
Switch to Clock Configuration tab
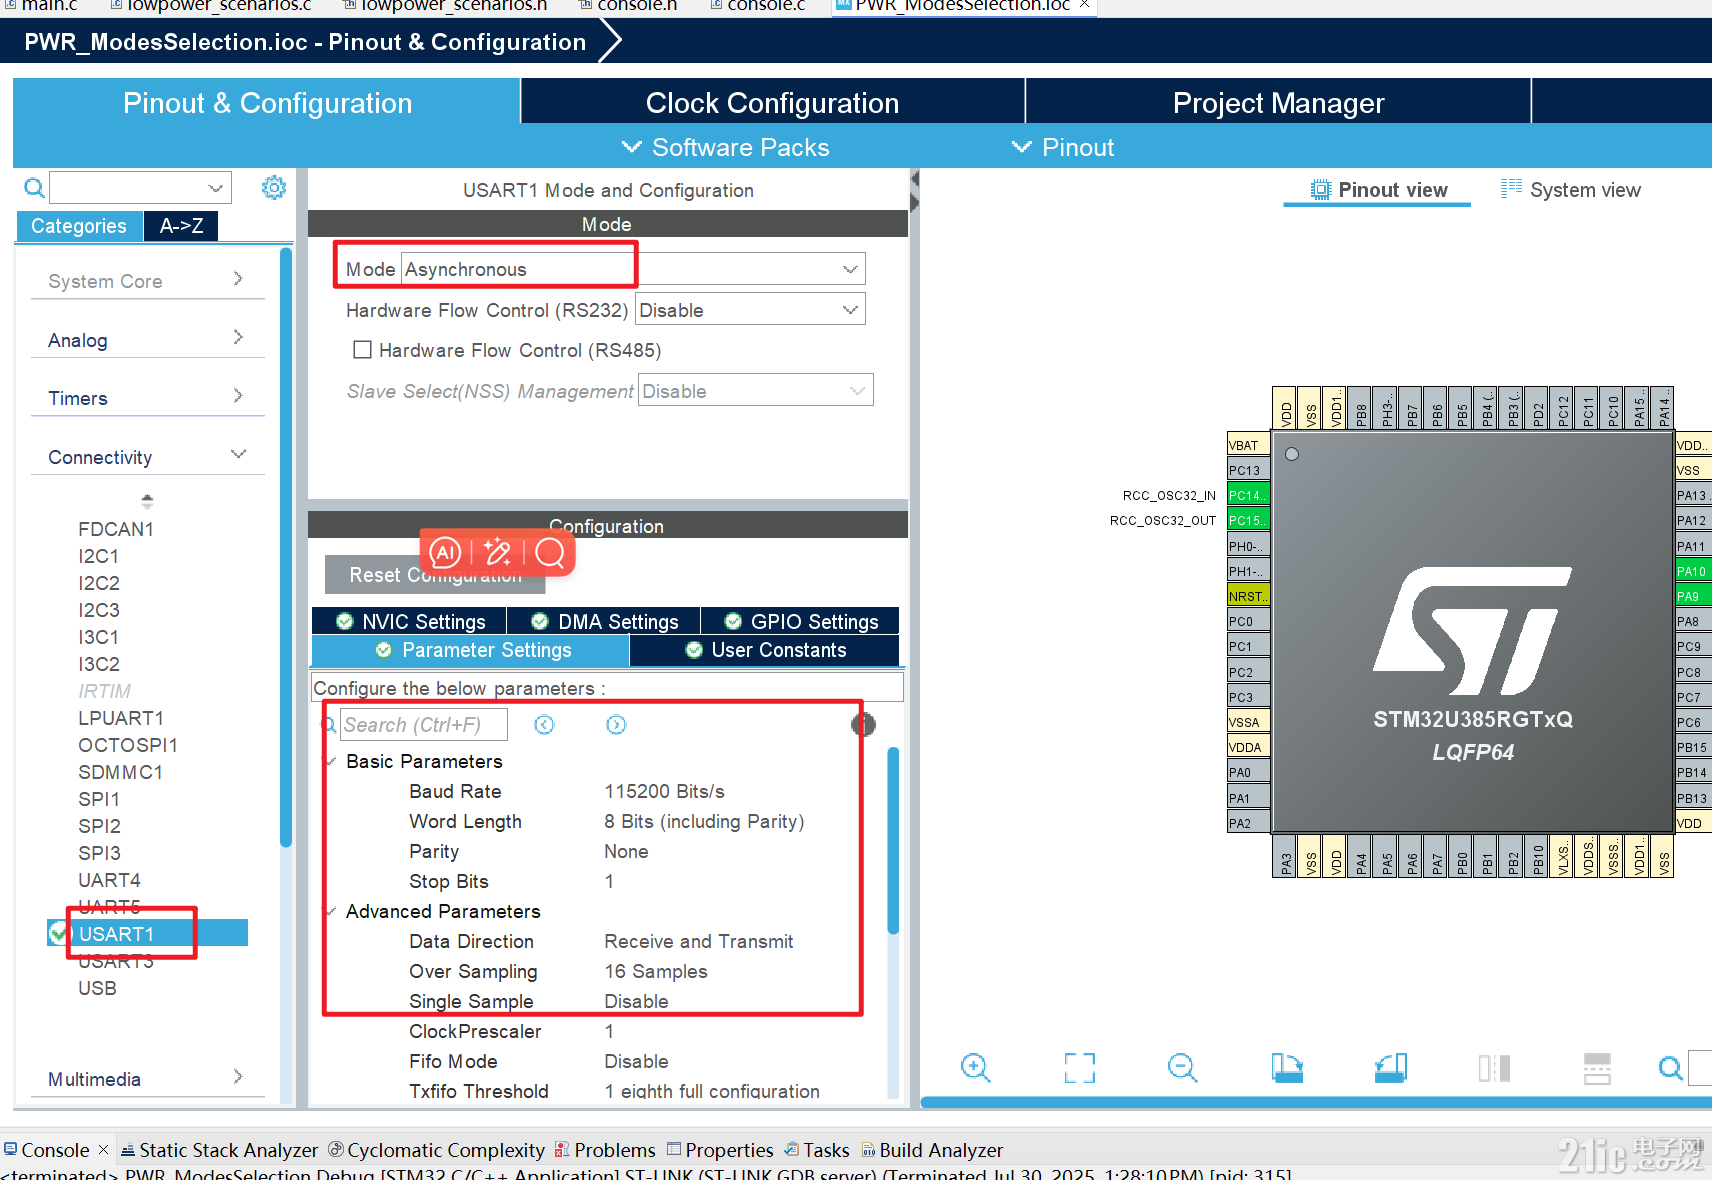click(x=772, y=102)
